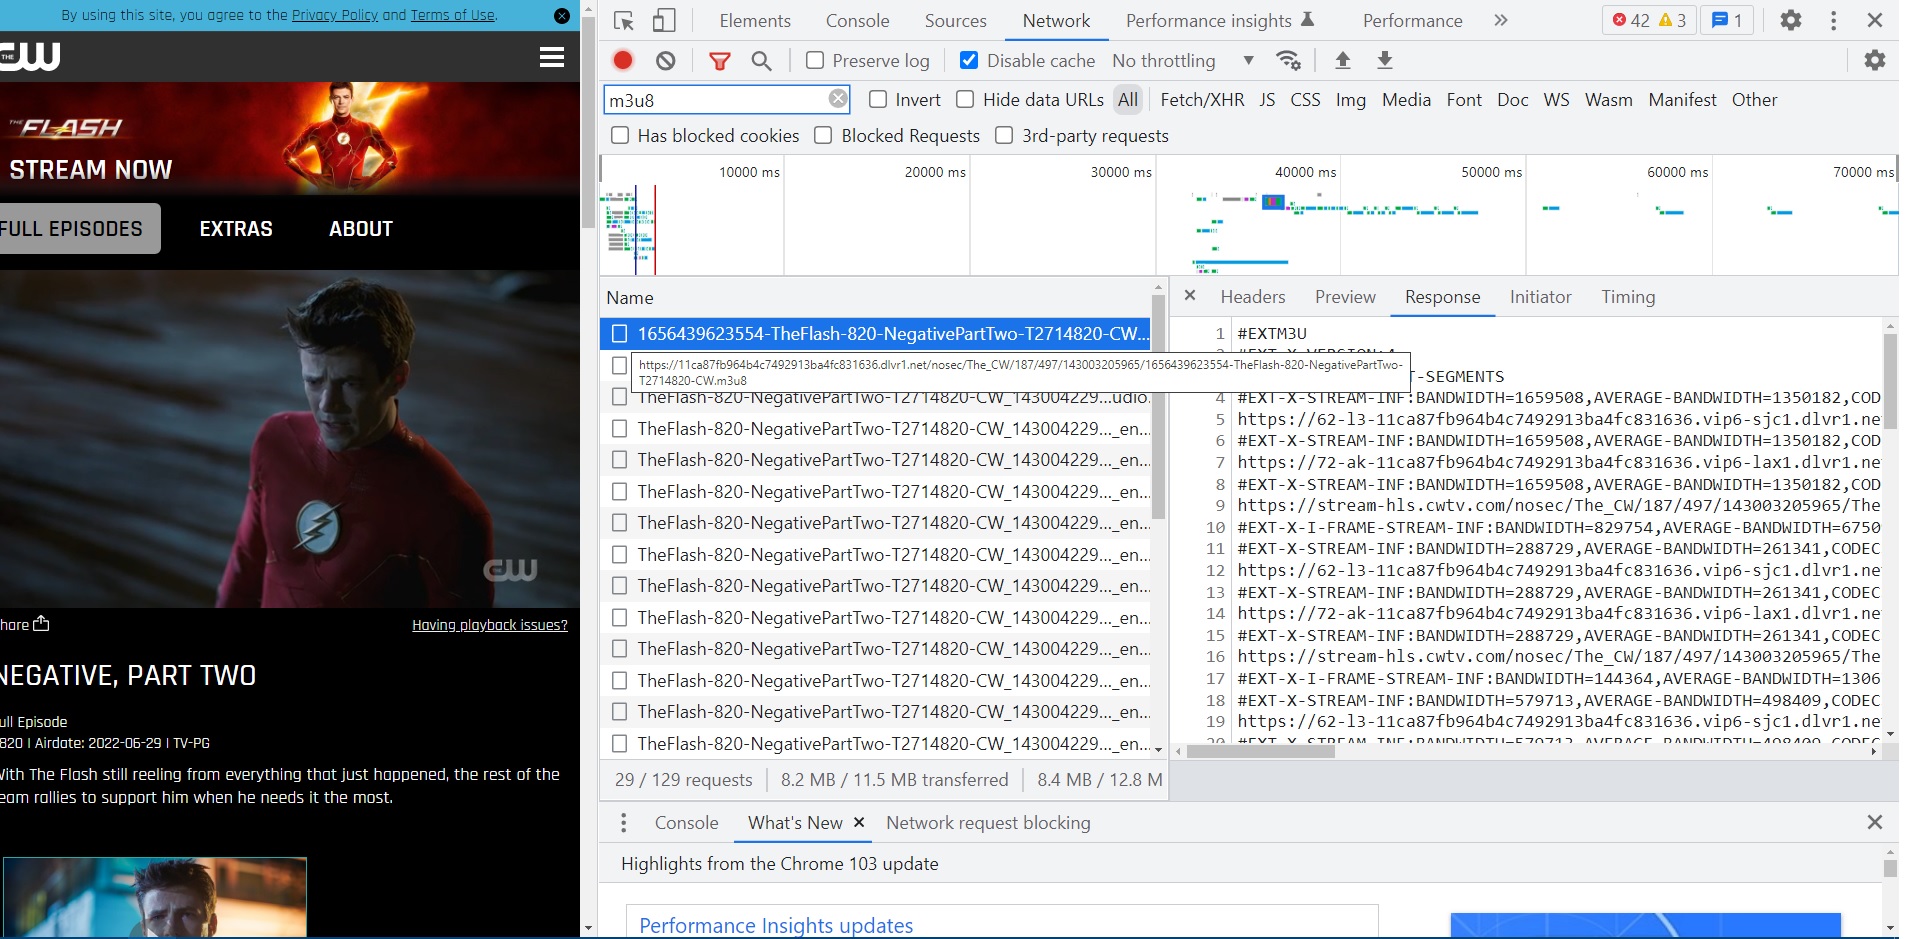Open the No throttling dropdown
The width and height of the screenshot is (1920, 939).
pyautogui.click(x=1183, y=61)
